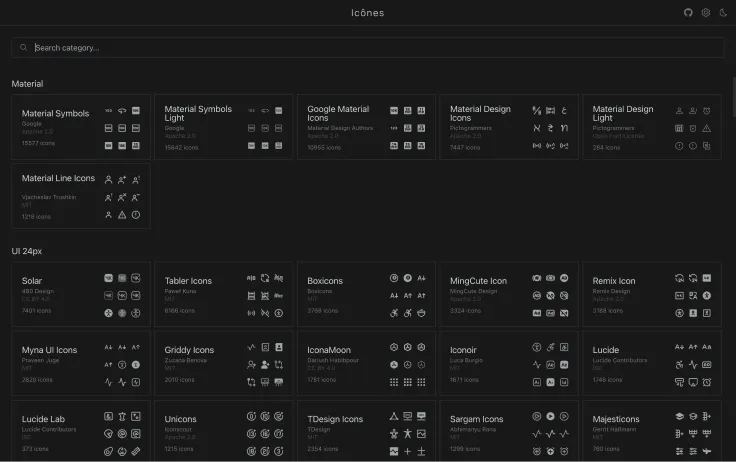
Task: Open the Unicons collection card
Action: [x=223, y=431]
